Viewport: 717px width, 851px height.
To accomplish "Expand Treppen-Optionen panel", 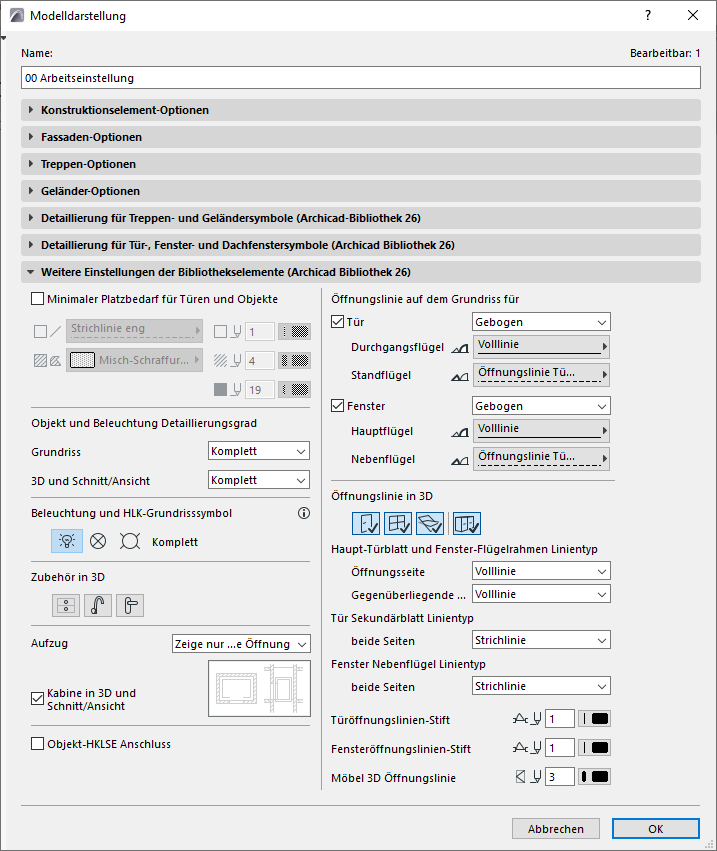I will (x=361, y=164).
